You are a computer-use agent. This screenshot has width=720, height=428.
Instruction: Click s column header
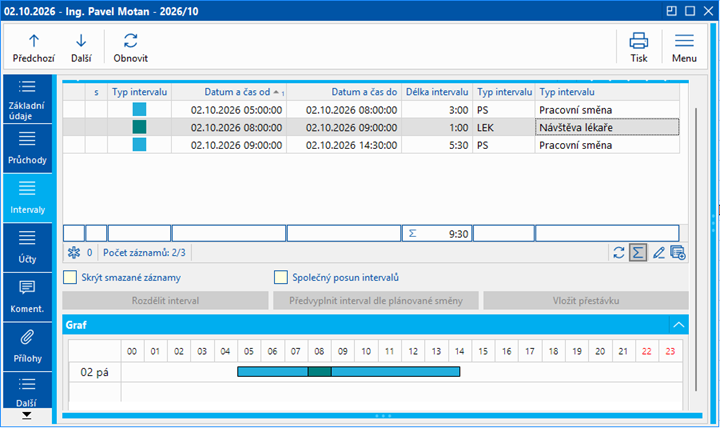tap(96, 92)
